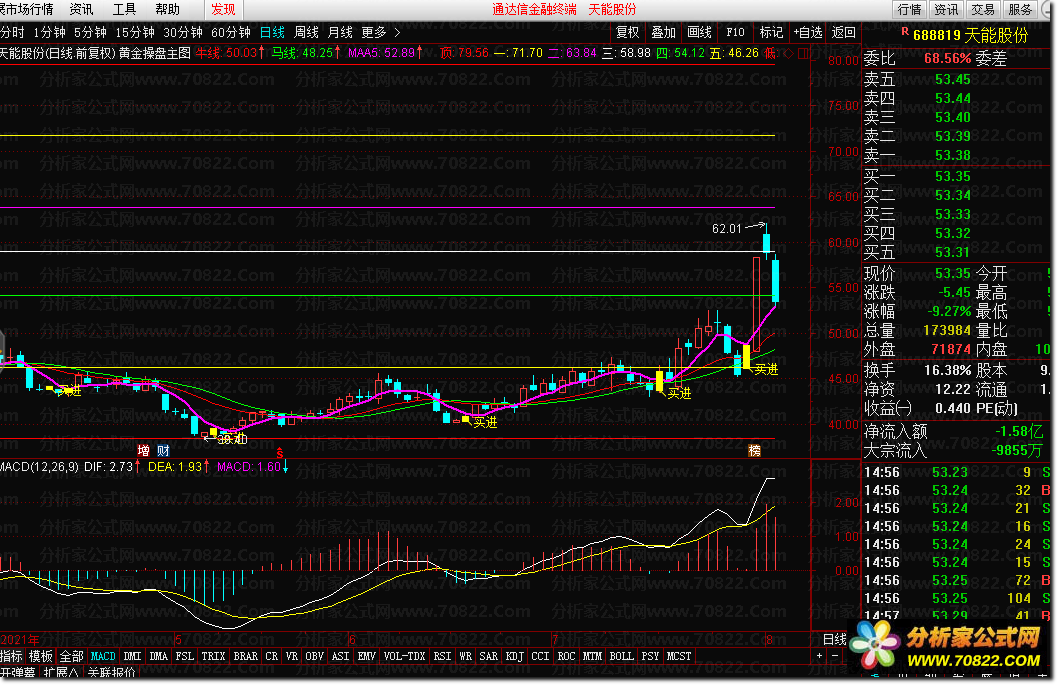Click 卖一 price 53.38
This screenshot has height=685, width=1059.
952,155
